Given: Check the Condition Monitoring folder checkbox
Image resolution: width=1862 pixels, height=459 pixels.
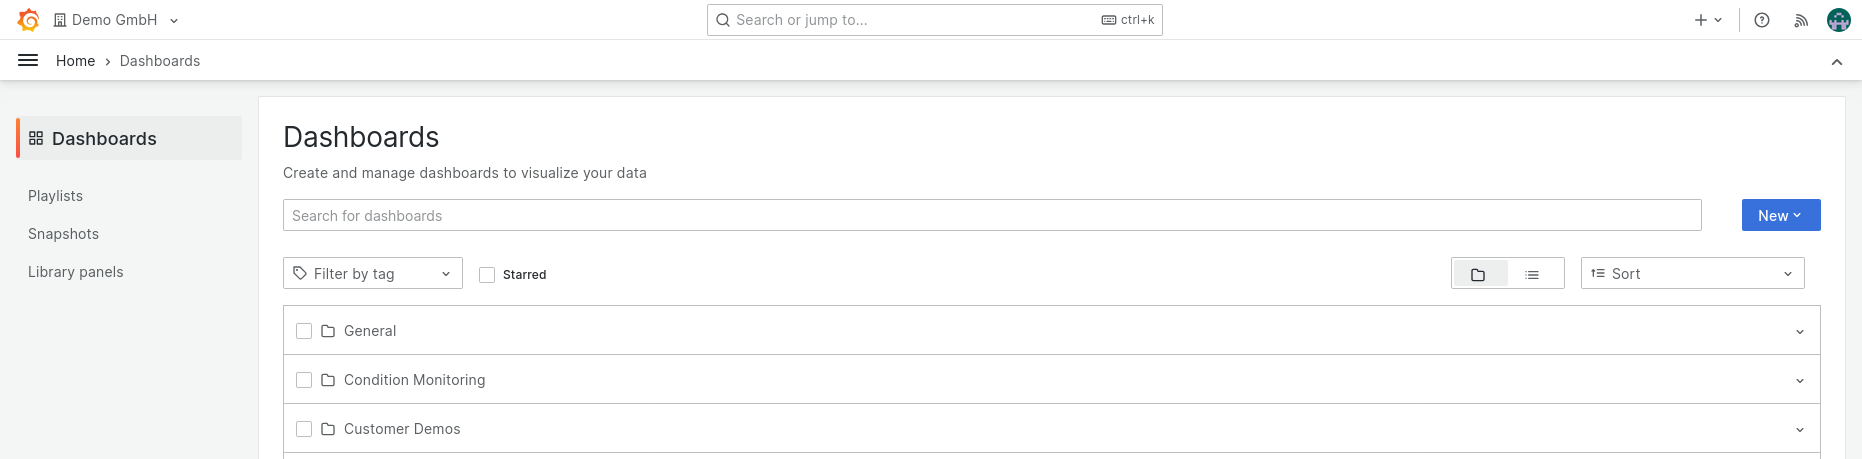Looking at the screenshot, I should coord(304,380).
